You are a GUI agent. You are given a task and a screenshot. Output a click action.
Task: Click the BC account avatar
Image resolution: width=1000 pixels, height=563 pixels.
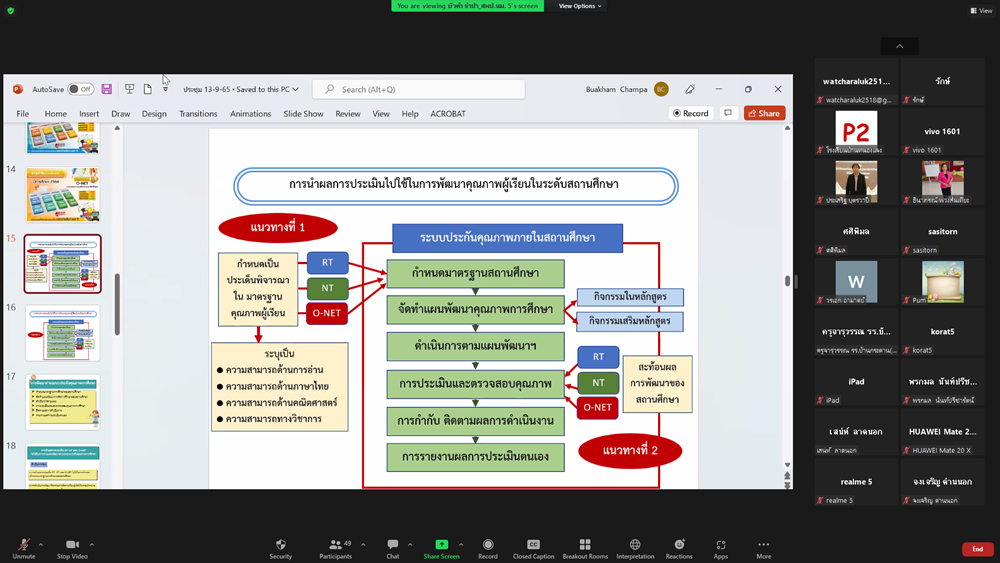pyautogui.click(x=661, y=89)
